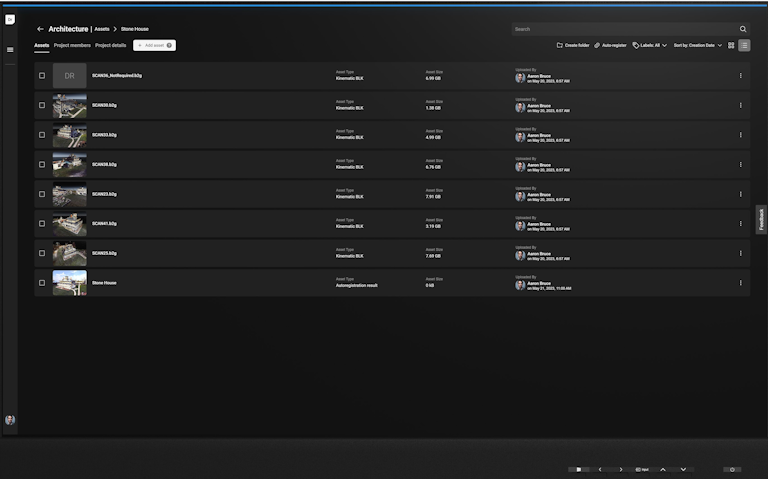Open the Project details tab
This screenshot has width=768, height=479.
point(111,45)
